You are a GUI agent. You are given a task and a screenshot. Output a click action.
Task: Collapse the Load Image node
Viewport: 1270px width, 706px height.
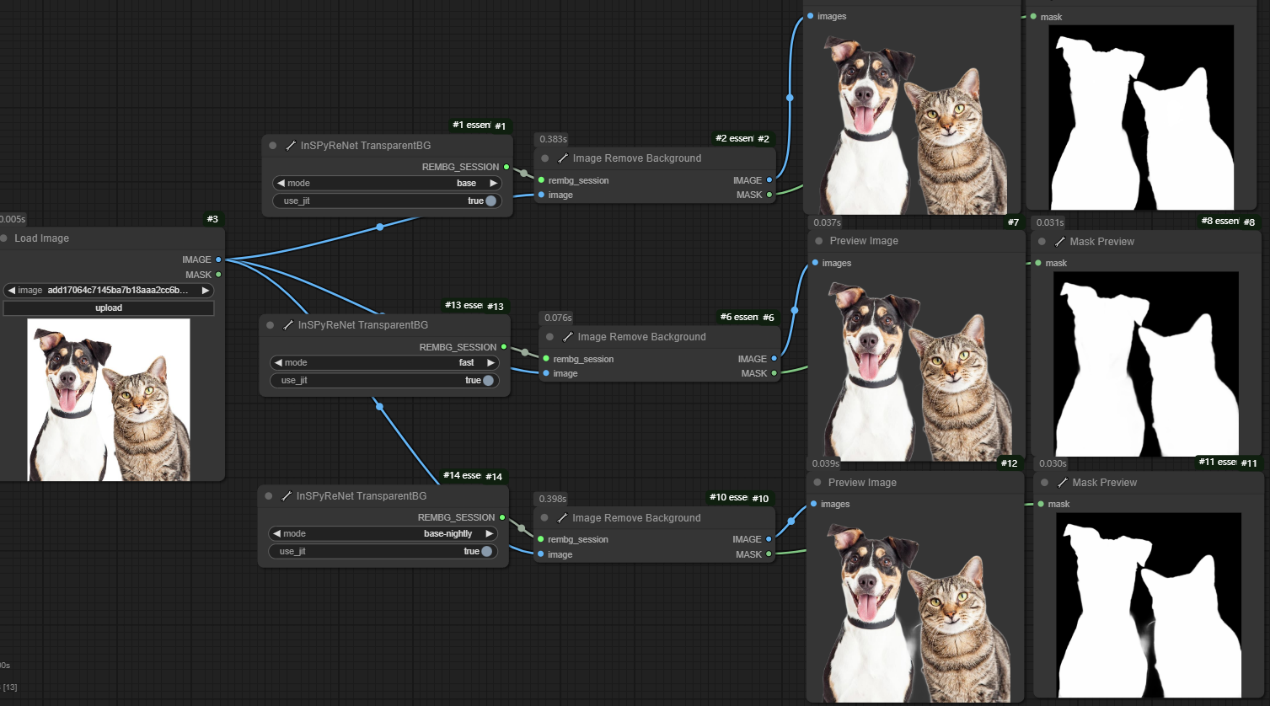point(4,239)
